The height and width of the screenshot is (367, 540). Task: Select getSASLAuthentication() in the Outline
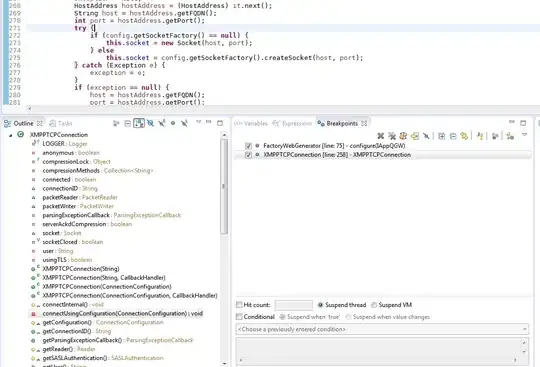click(x=75, y=358)
